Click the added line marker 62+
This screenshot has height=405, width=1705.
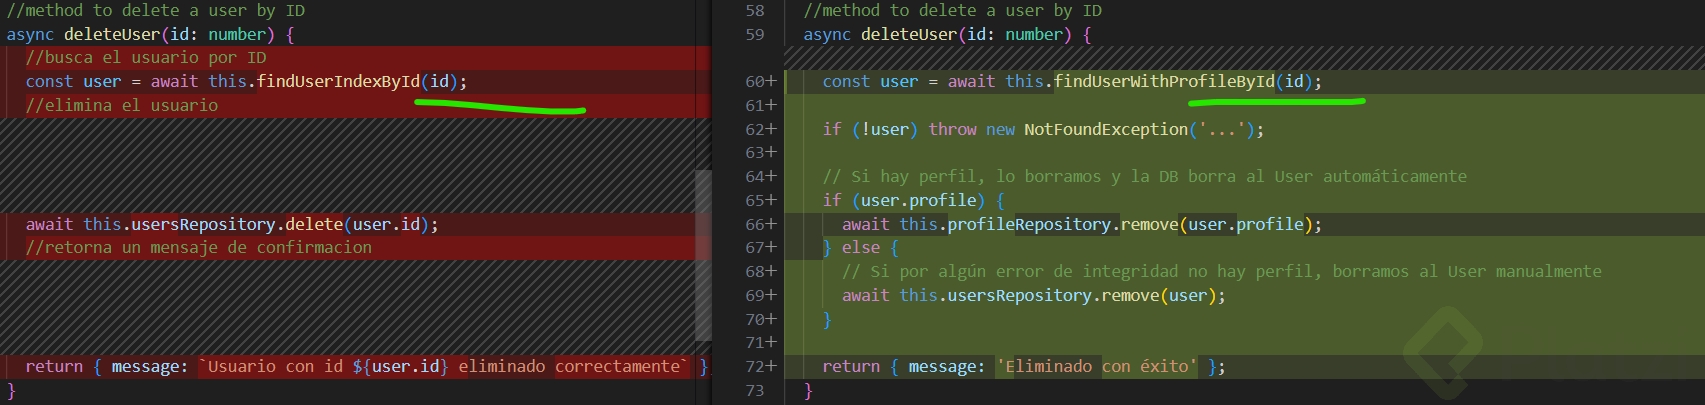761,130
